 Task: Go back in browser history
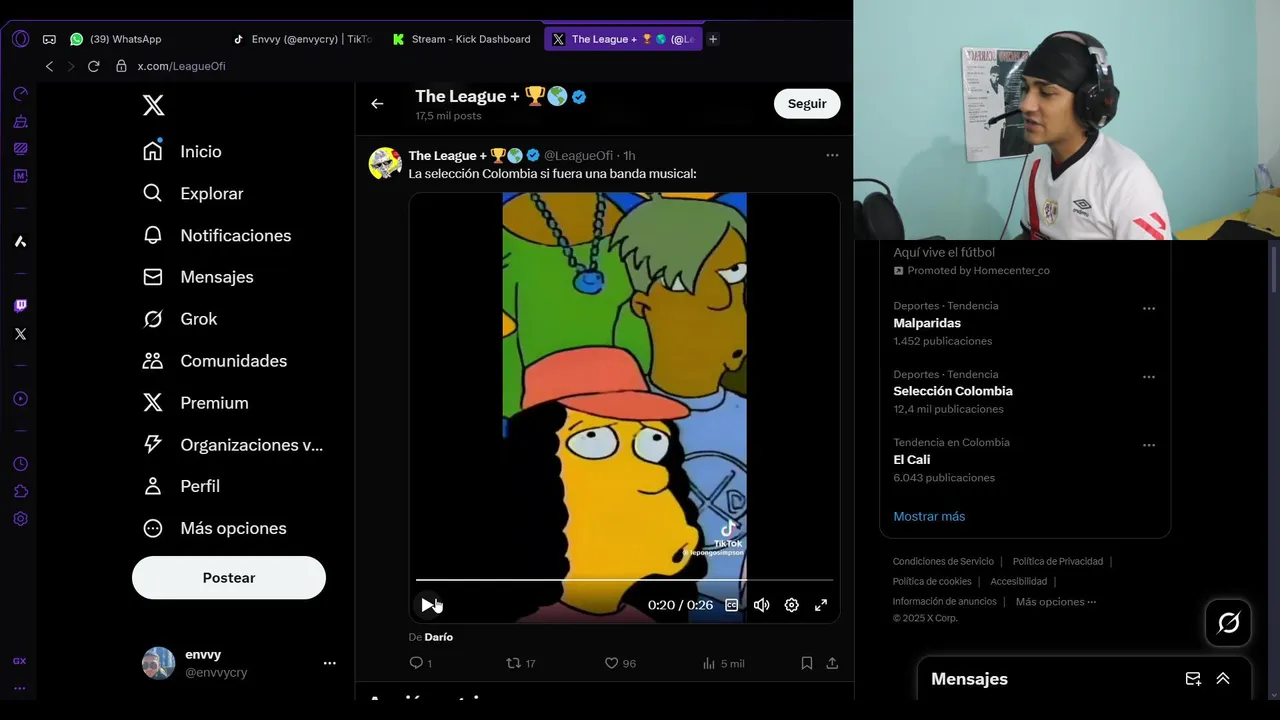click(x=49, y=66)
